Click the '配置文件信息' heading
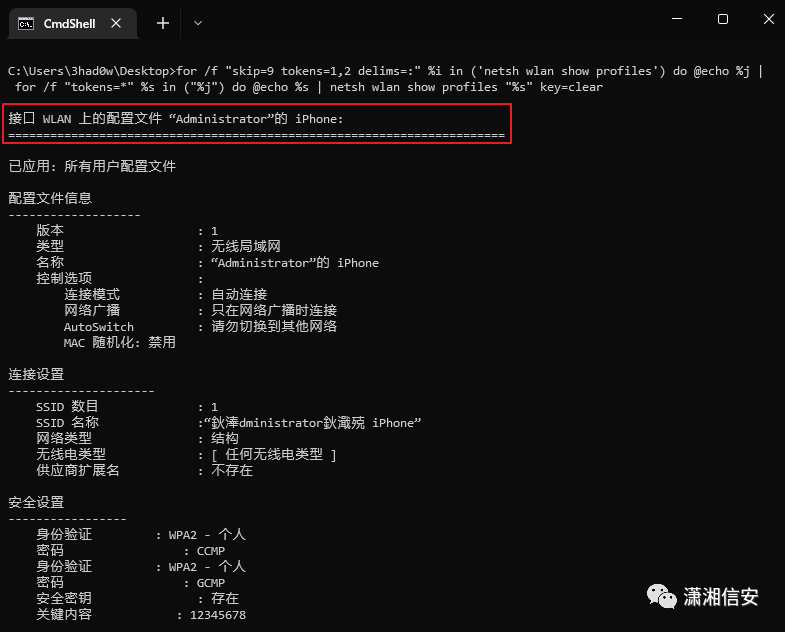This screenshot has width=785, height=632. pyautogui.click(x=50, y=198)
